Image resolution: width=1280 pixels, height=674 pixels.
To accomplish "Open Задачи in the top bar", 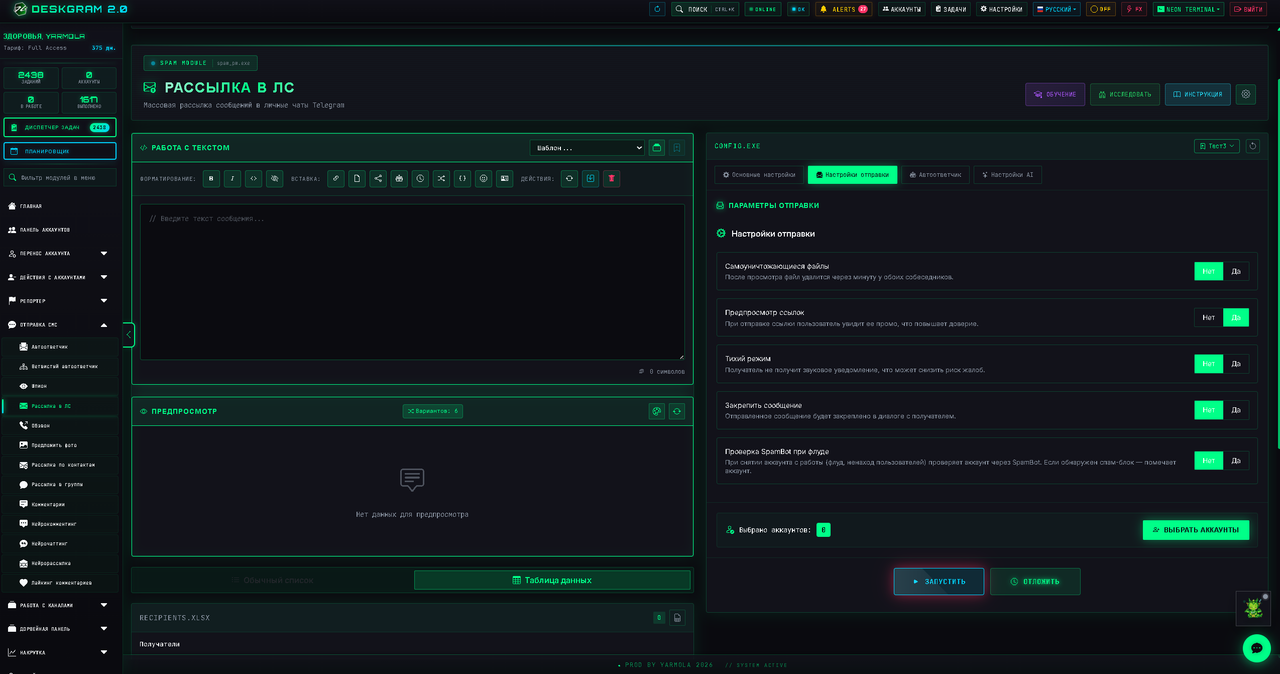I will (951, 9).
